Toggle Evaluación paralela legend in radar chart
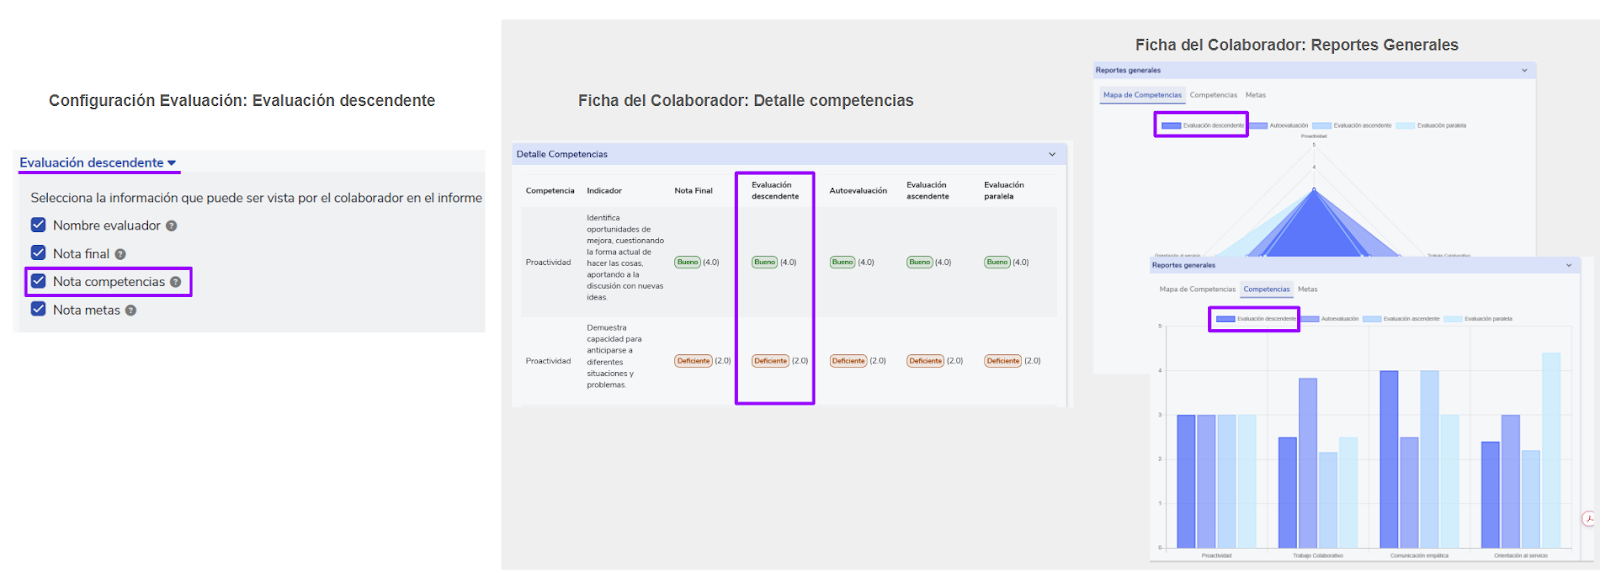 tap(1405, 126)
